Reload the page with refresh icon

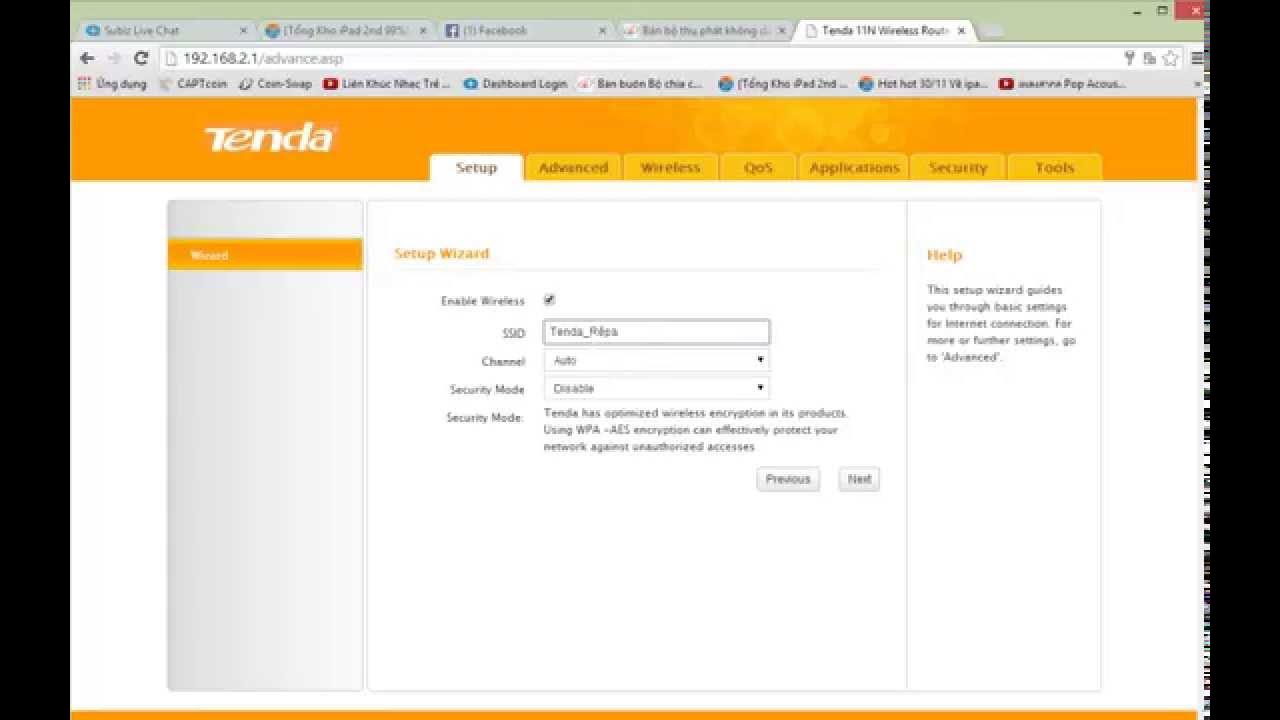pyautogui.click(x=140, y=58)
